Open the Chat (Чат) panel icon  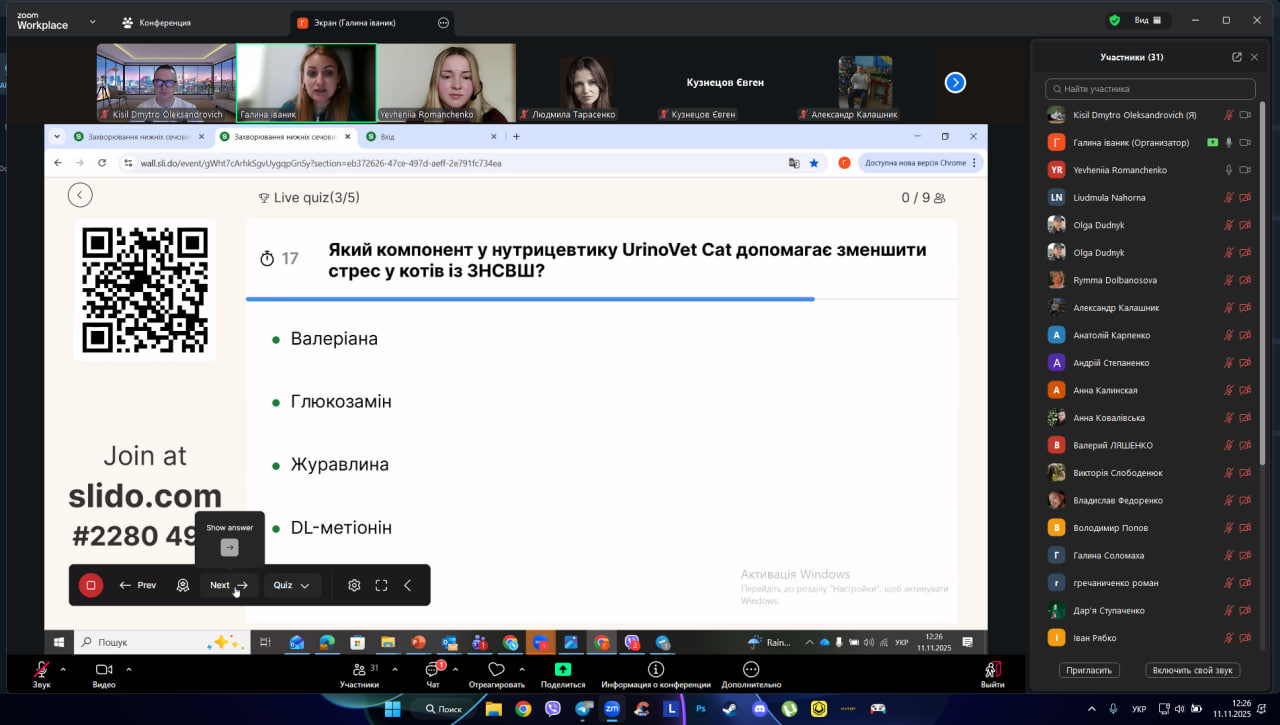coord(433,670)
